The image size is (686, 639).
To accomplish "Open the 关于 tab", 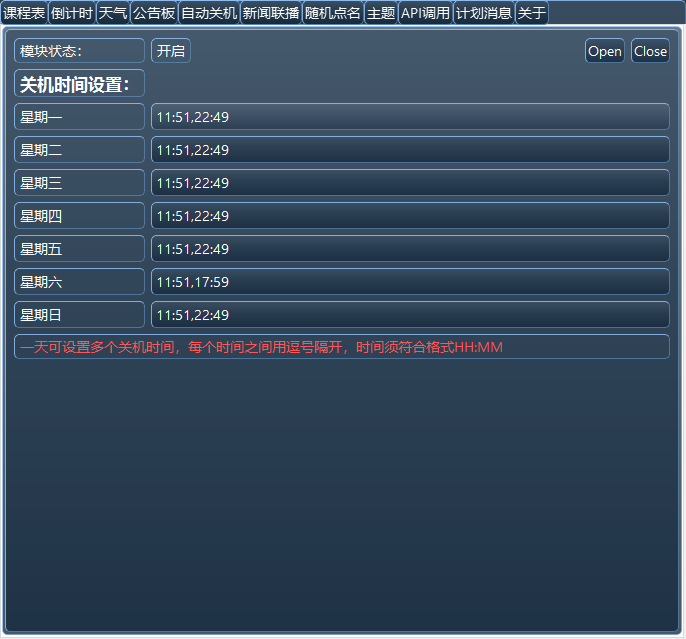I will 531,13.
